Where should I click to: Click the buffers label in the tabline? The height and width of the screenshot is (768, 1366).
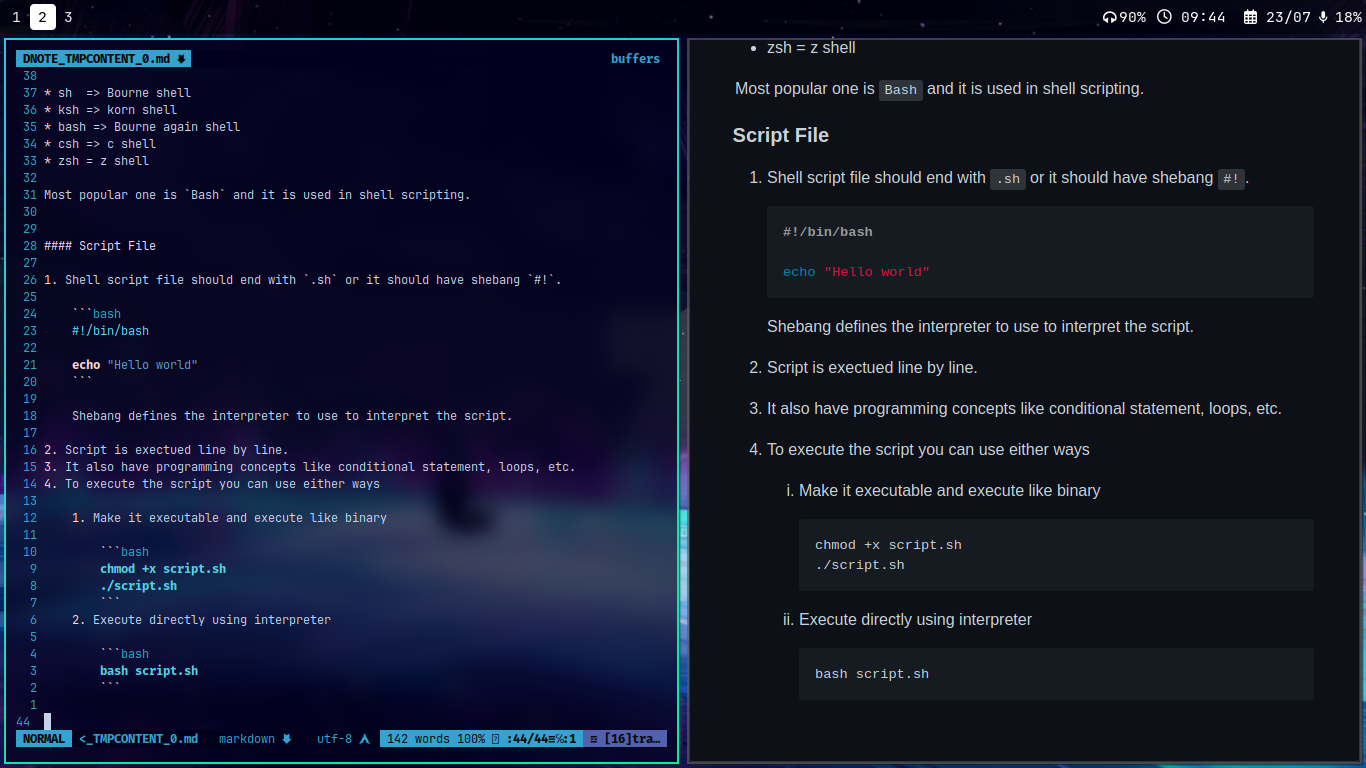[635, 59]
